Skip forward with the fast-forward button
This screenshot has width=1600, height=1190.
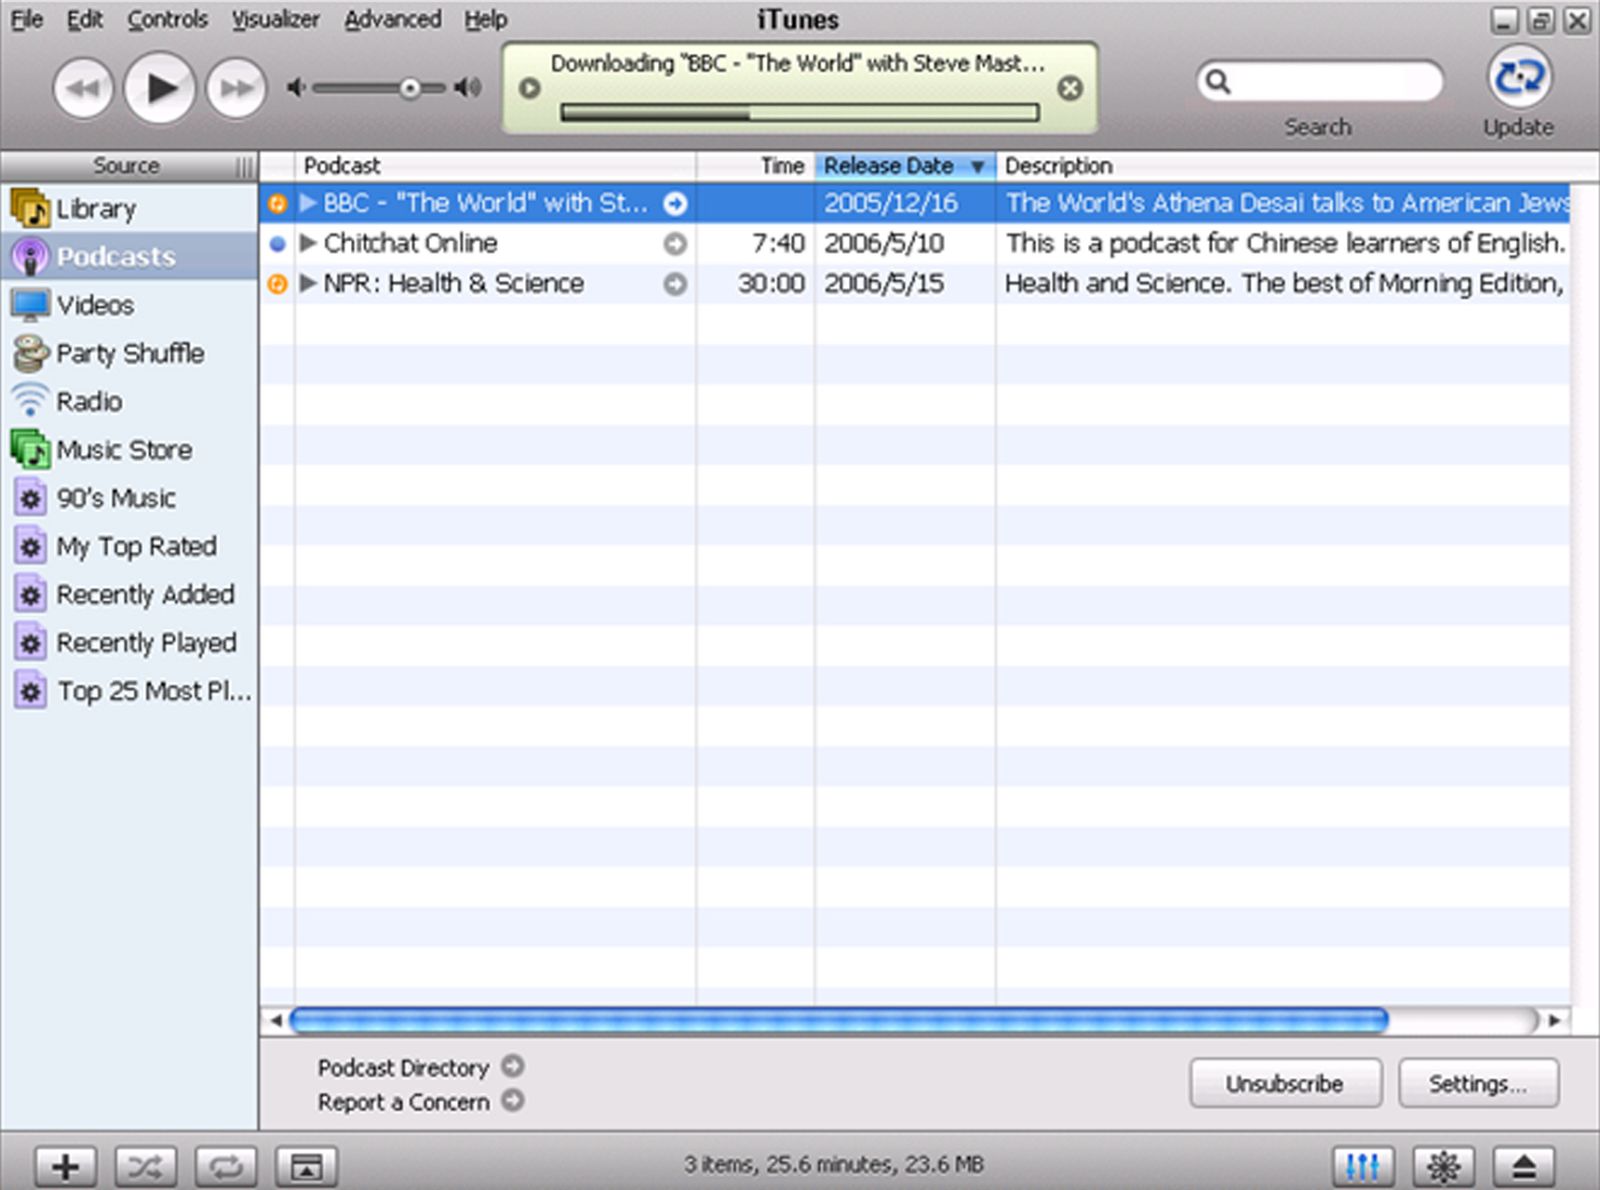click(236, 88)
